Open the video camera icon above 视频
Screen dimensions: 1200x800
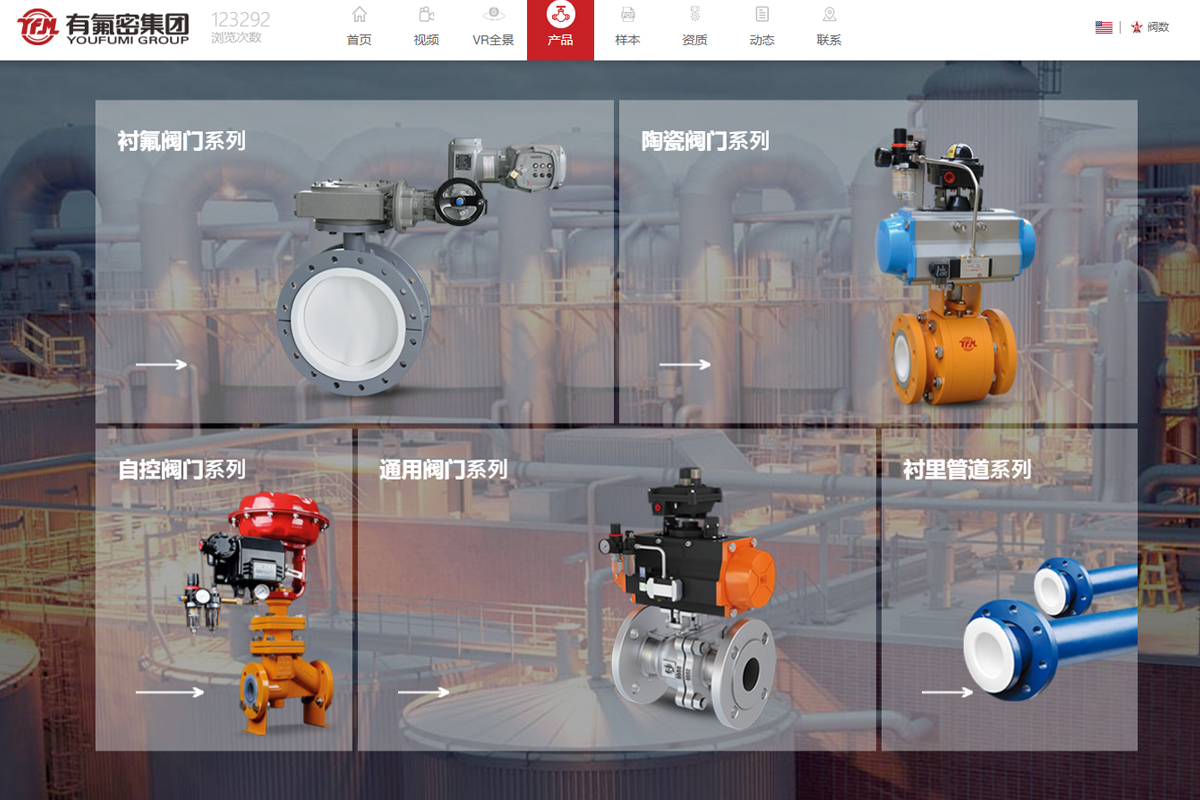(x=426, y=15)
